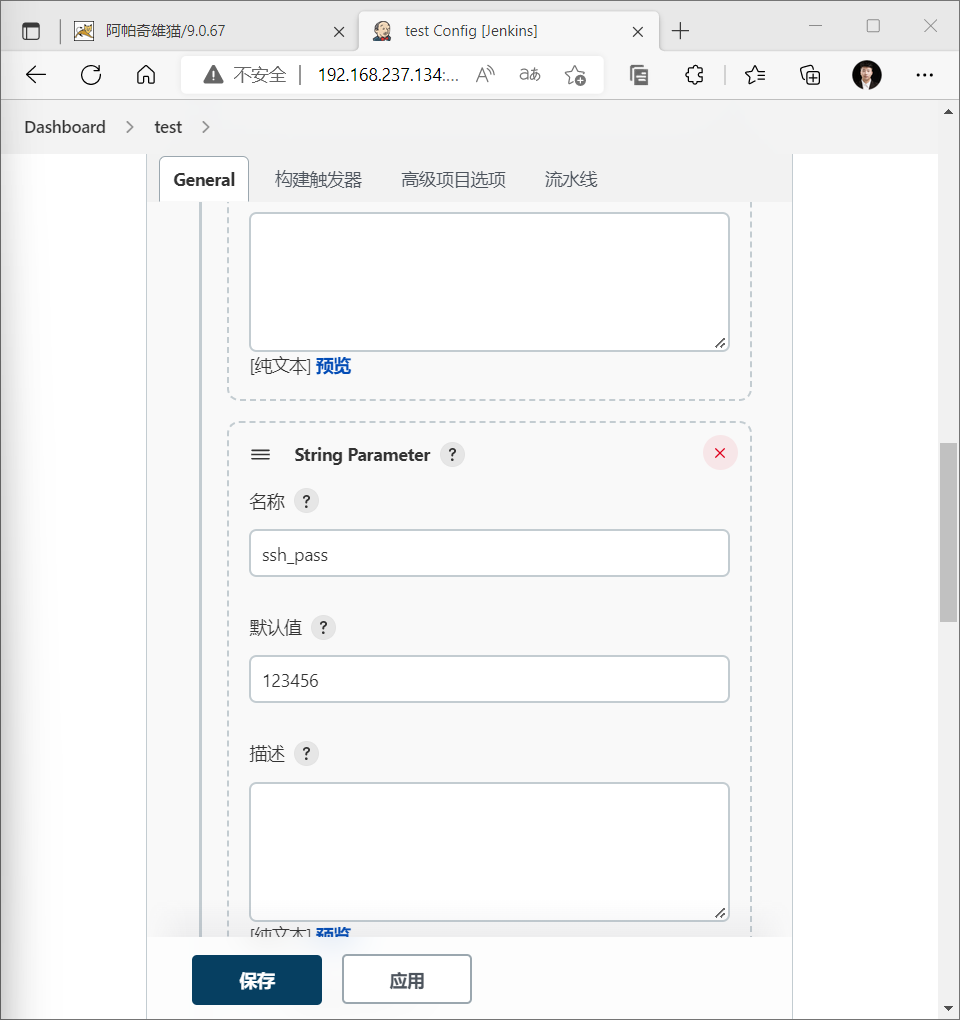Open help for 名称 field
This screenshot has width=960, height=1020.
(306, 501)
